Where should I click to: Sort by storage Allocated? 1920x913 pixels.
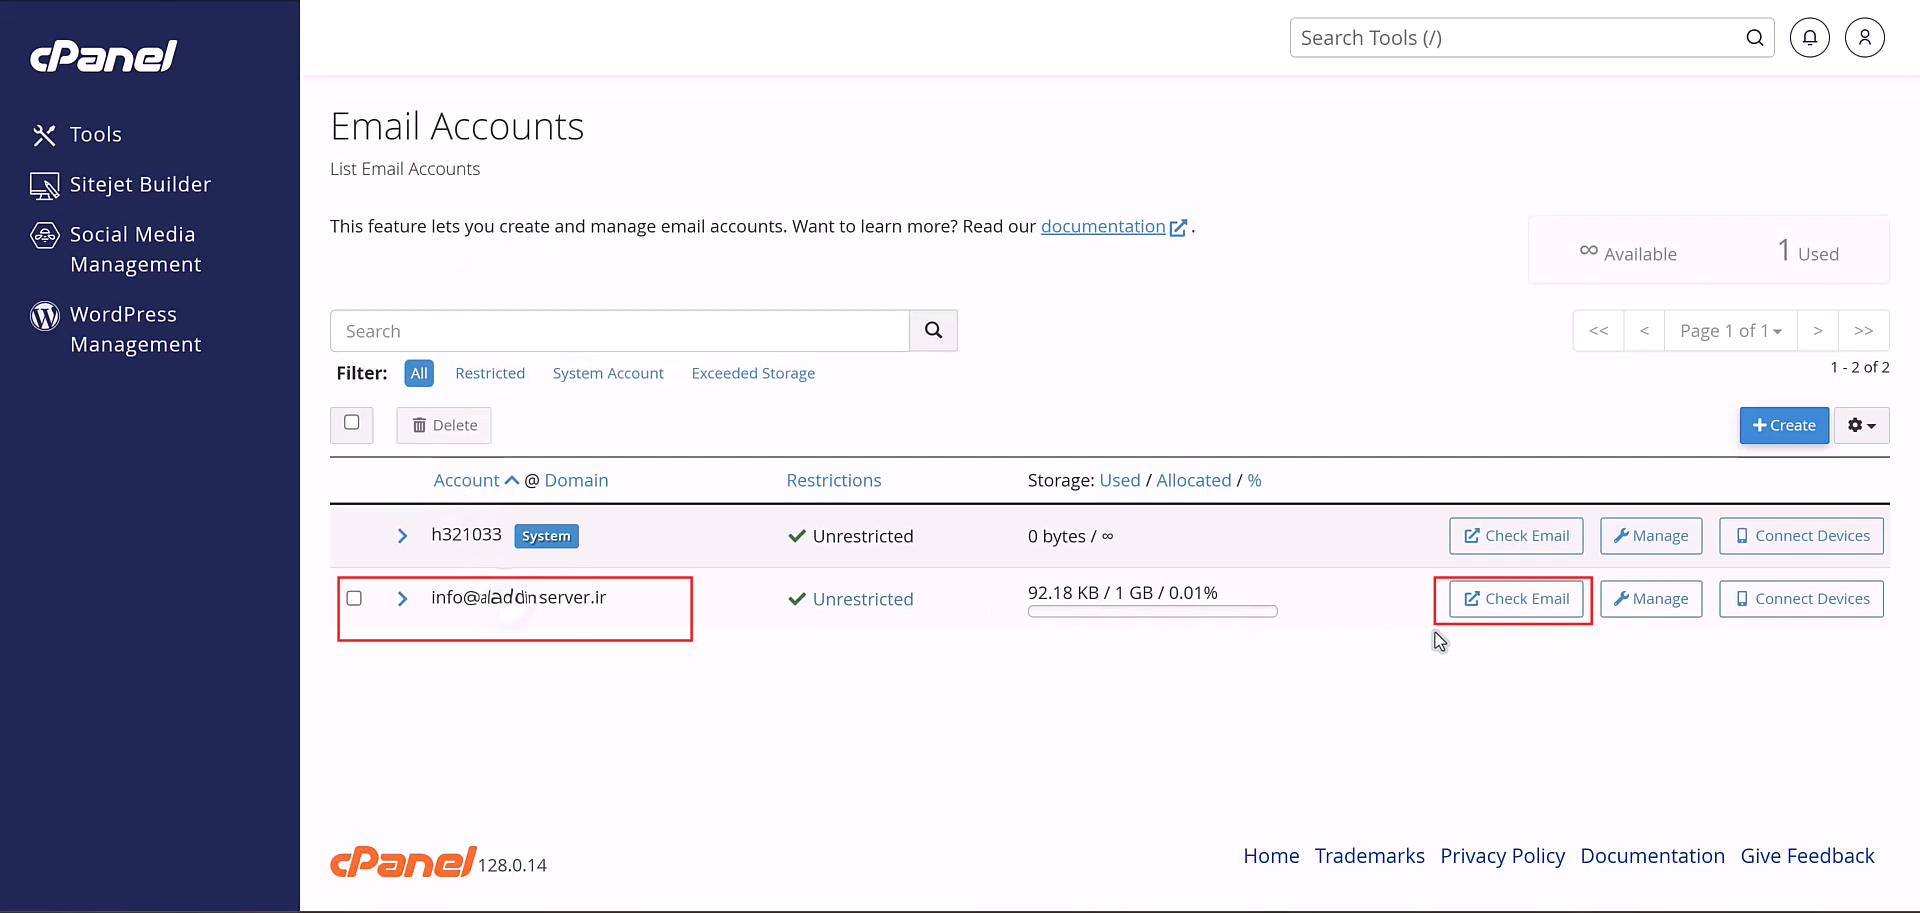click(x=1194, y=480)
